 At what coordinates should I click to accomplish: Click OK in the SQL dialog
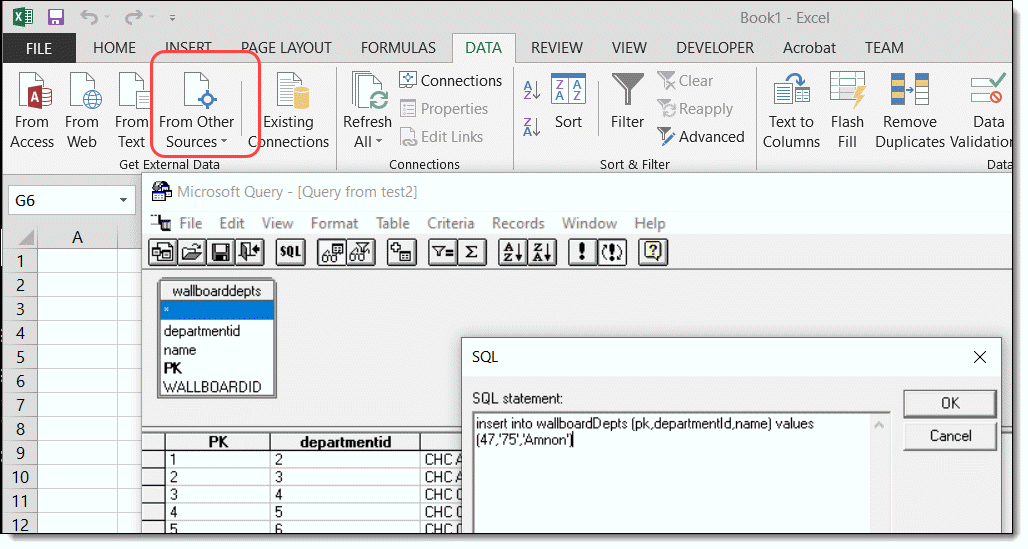[950, 402]
